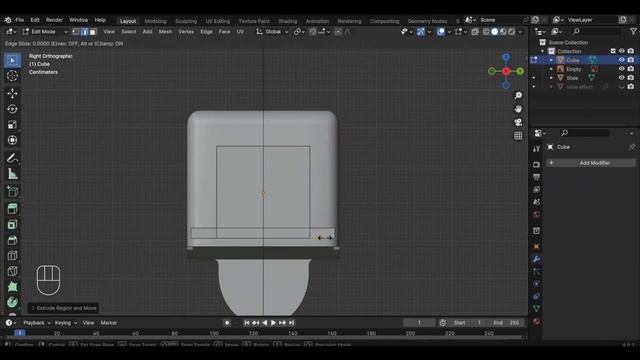
Task: Choose the Move tool
Action: 12,93
